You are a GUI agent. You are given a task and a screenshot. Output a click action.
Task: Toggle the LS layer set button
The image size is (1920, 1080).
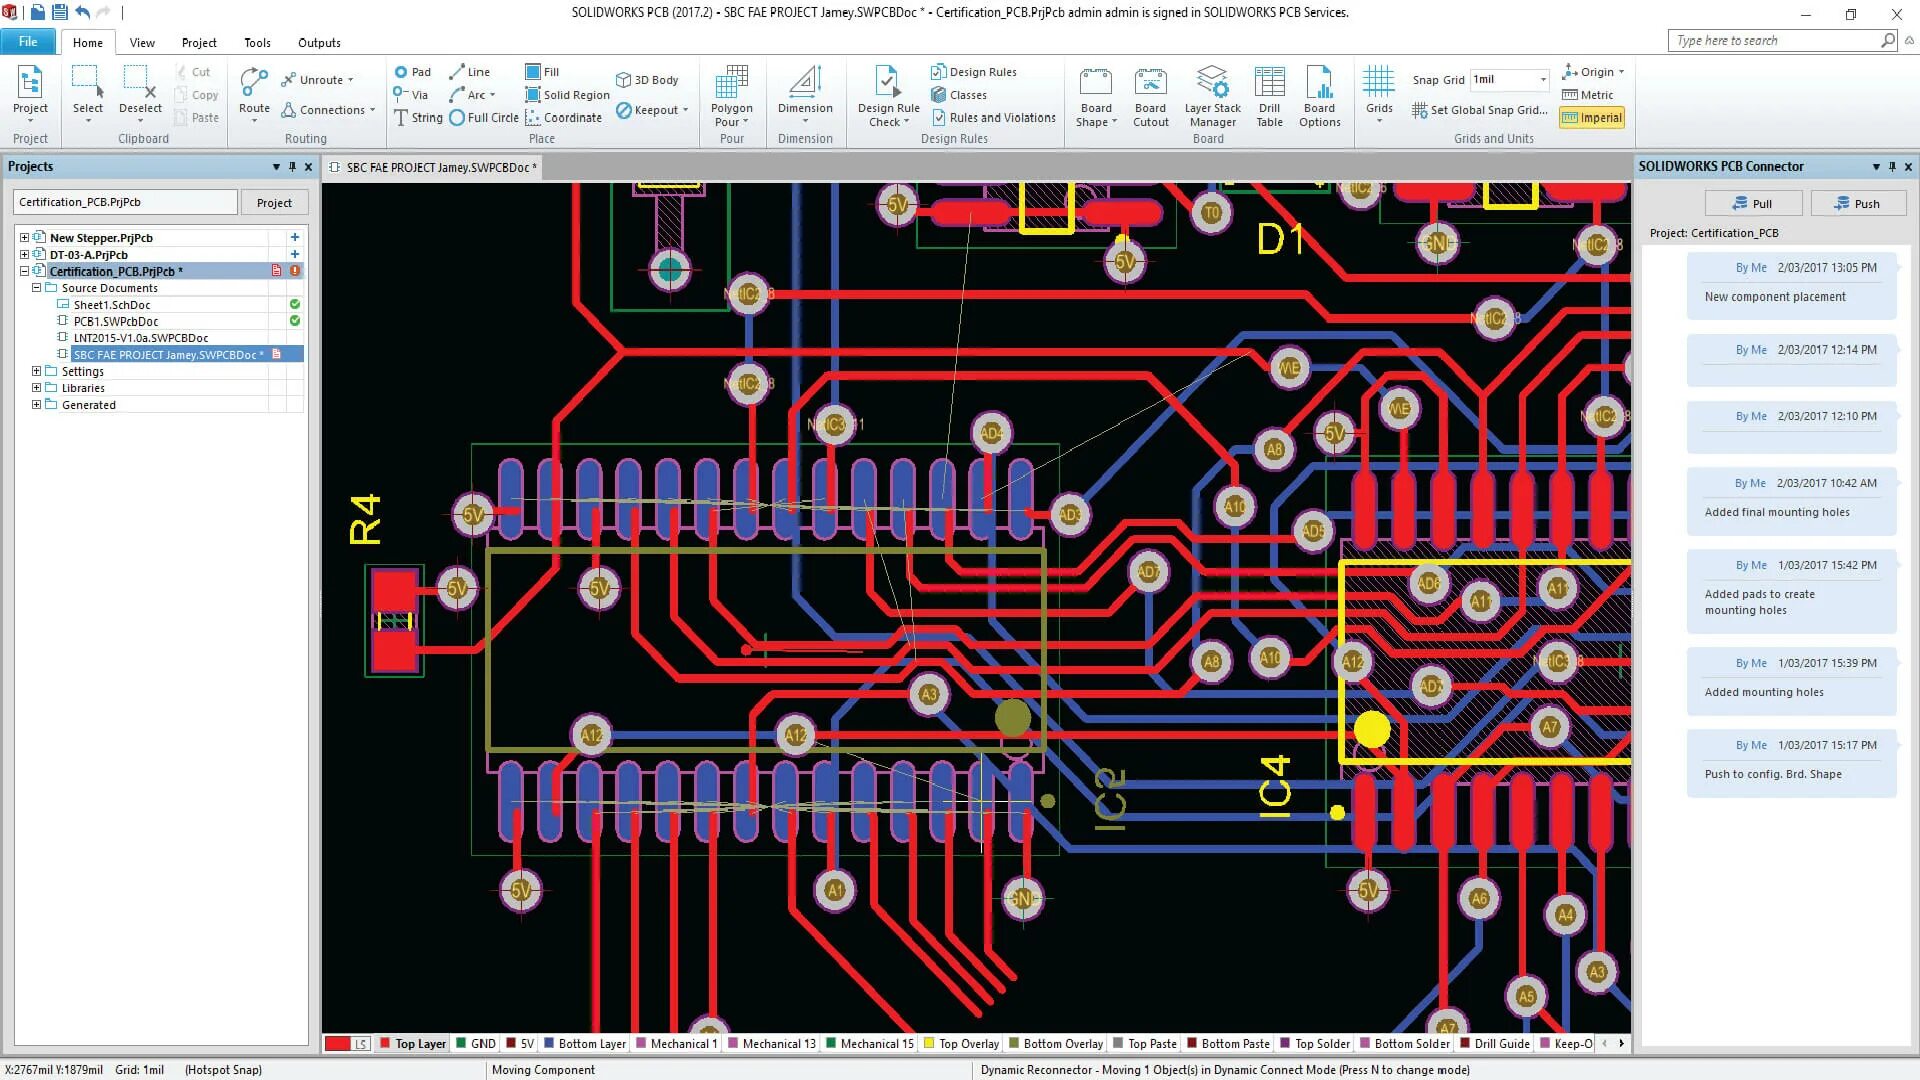(361, 1044)
